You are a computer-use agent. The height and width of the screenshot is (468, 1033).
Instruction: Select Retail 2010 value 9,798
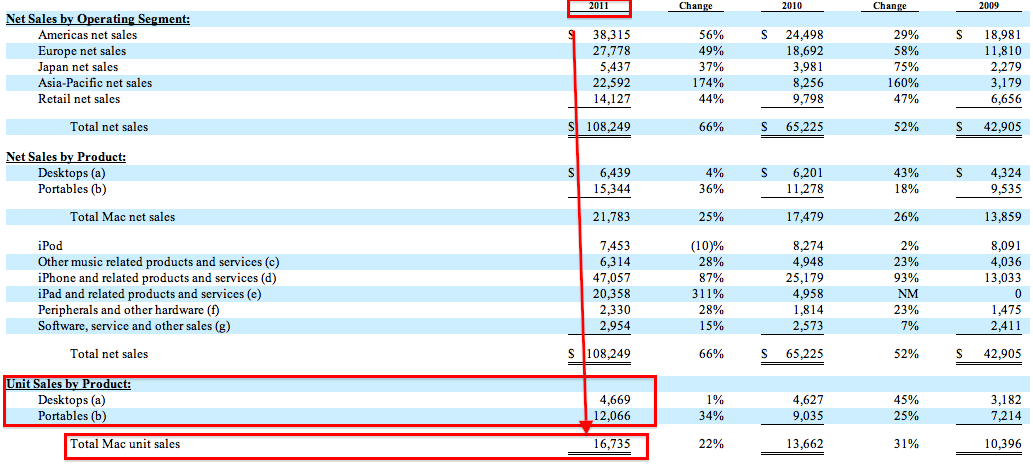(806, 99)
